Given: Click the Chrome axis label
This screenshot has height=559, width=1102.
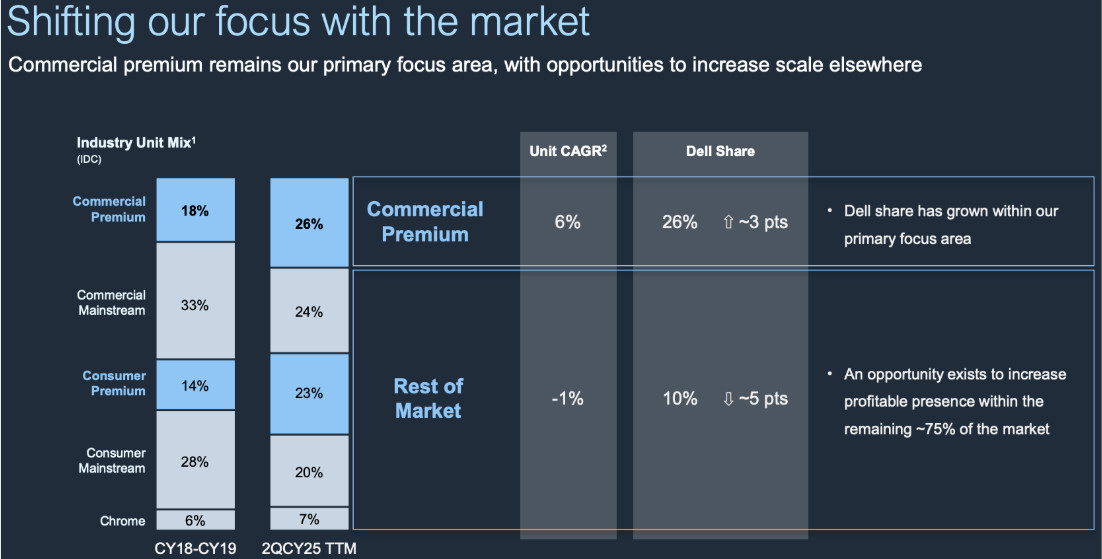Looking at the screenshot, I should (x=124, y=520).
